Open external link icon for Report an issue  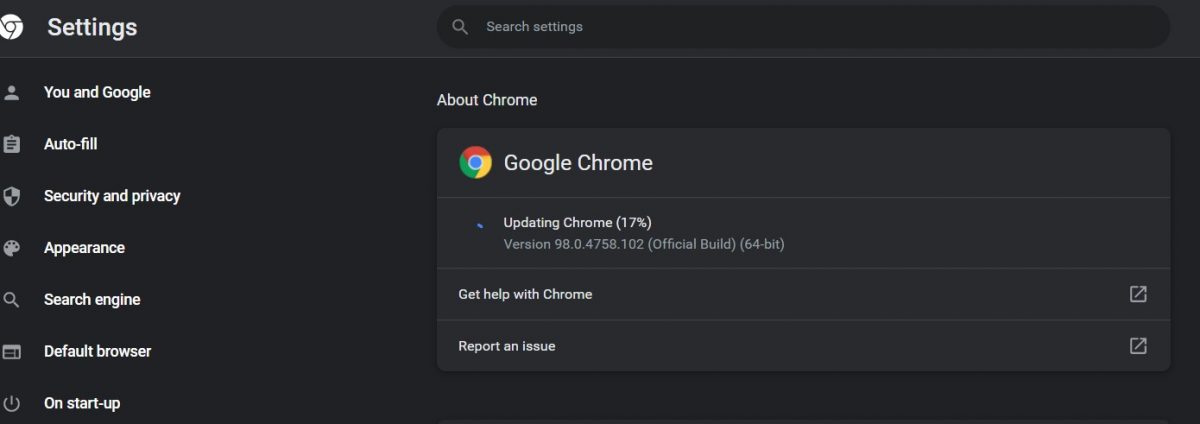click(x=1138, y=346)
